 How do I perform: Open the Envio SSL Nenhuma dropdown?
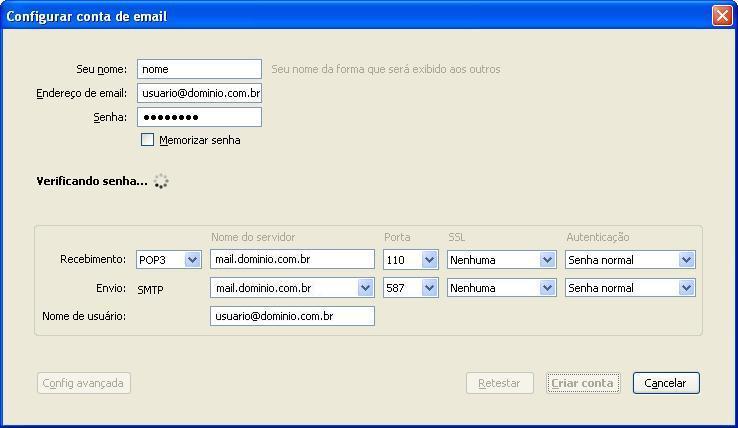pyautogui.click(x=501, y=288)
